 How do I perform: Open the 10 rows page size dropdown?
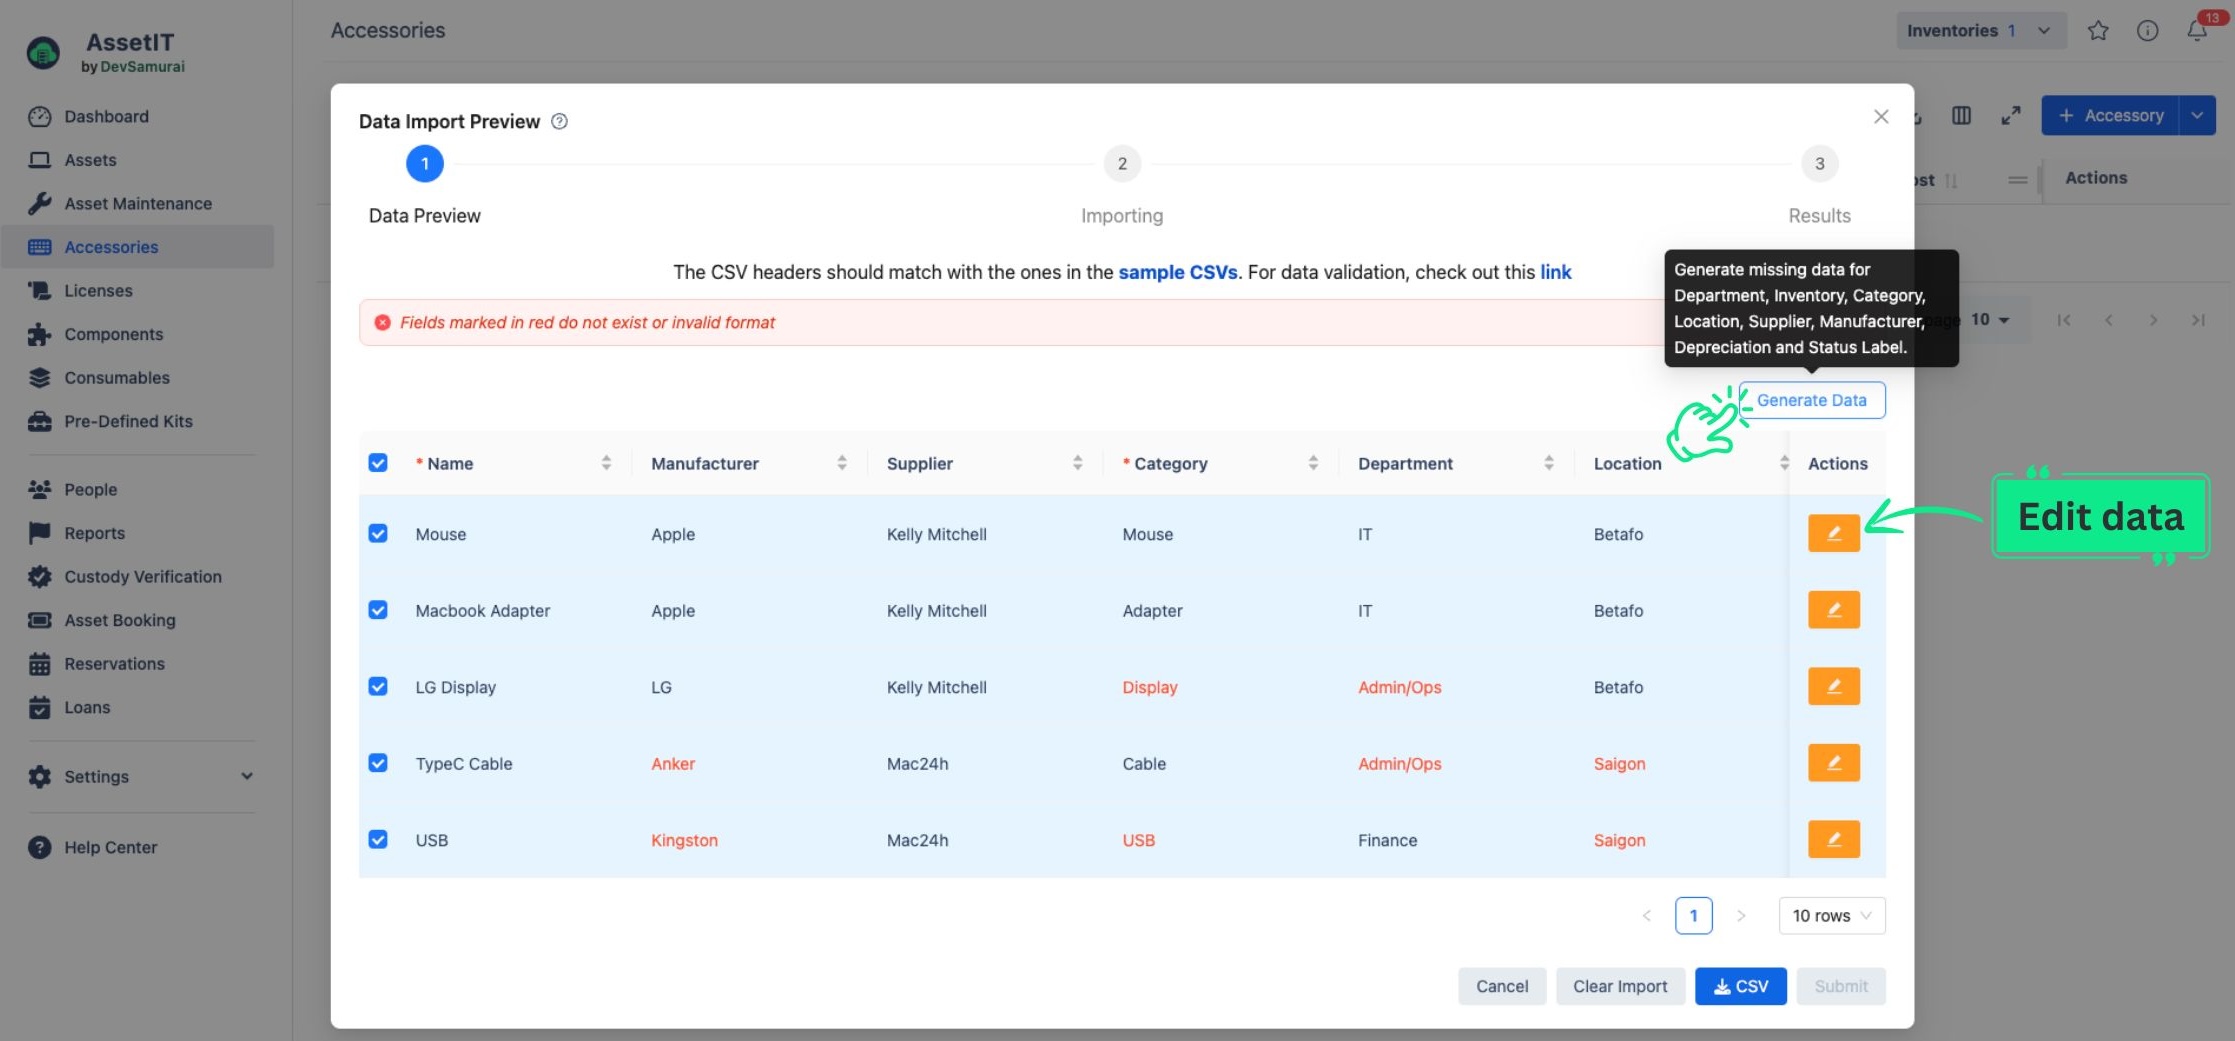click(1831, 916)
